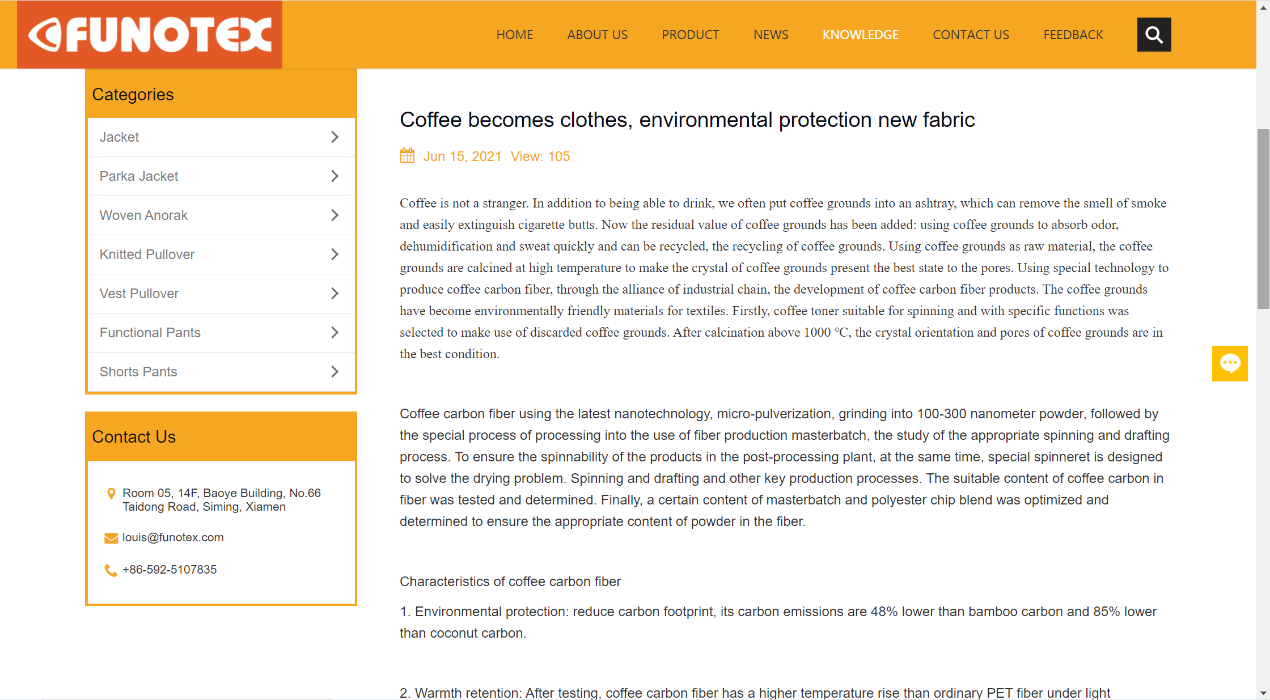Go to the HOME menu item
Image resolution: width=1270 pixels, height=700 pixels.
[515, 35]
